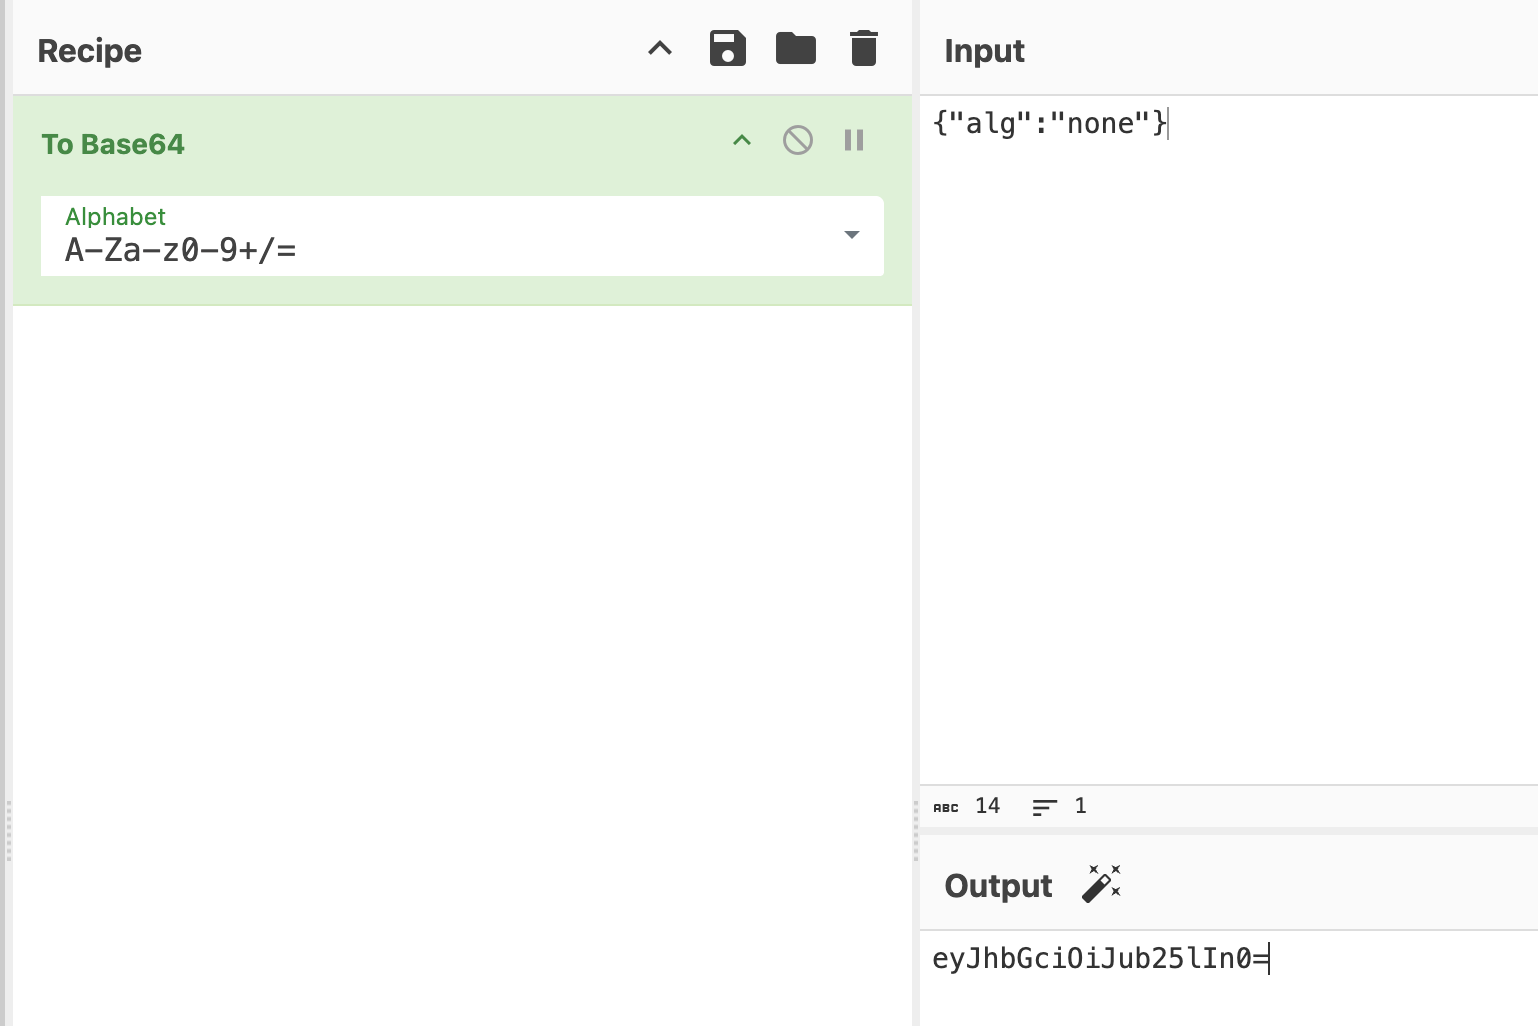This screenshot has height=1026, width=1538.
Task: Clear the recipe using the trash icon
Action: 863,48
